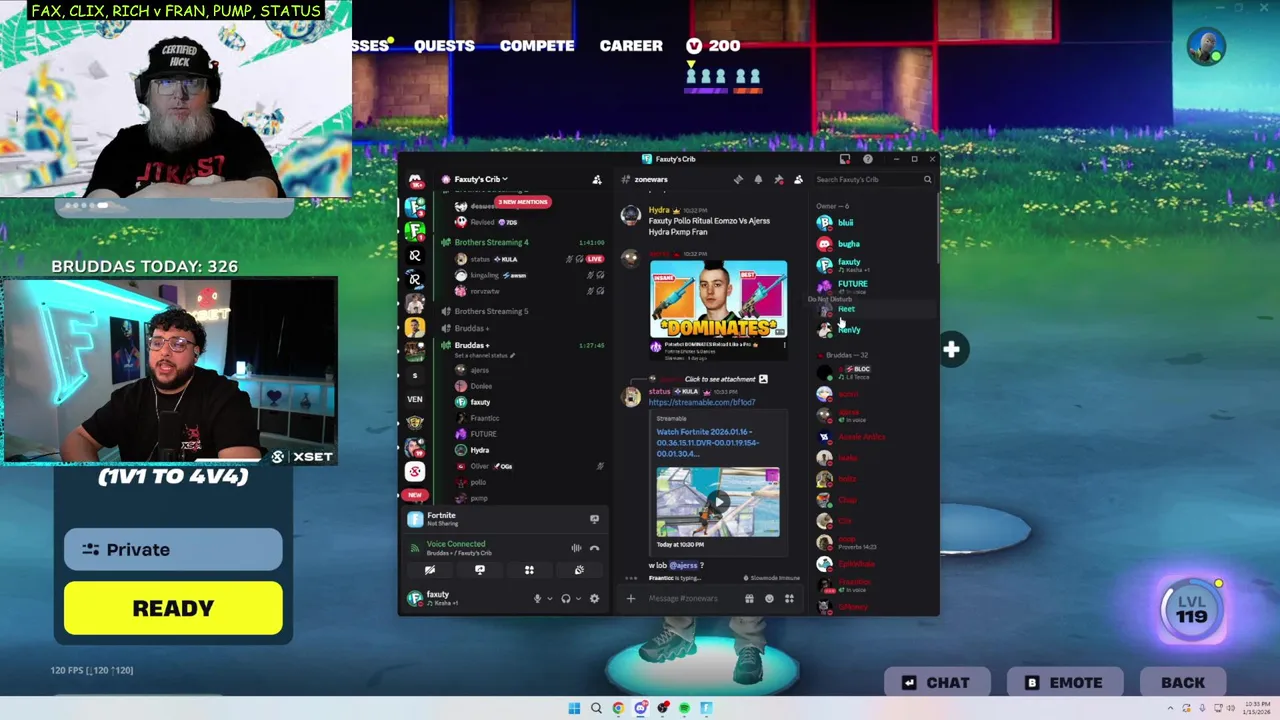The width and height of the screenshot is (1280, 720).
Task: Open the Fortnite COMPETE tab
Action: click(537, 46)
